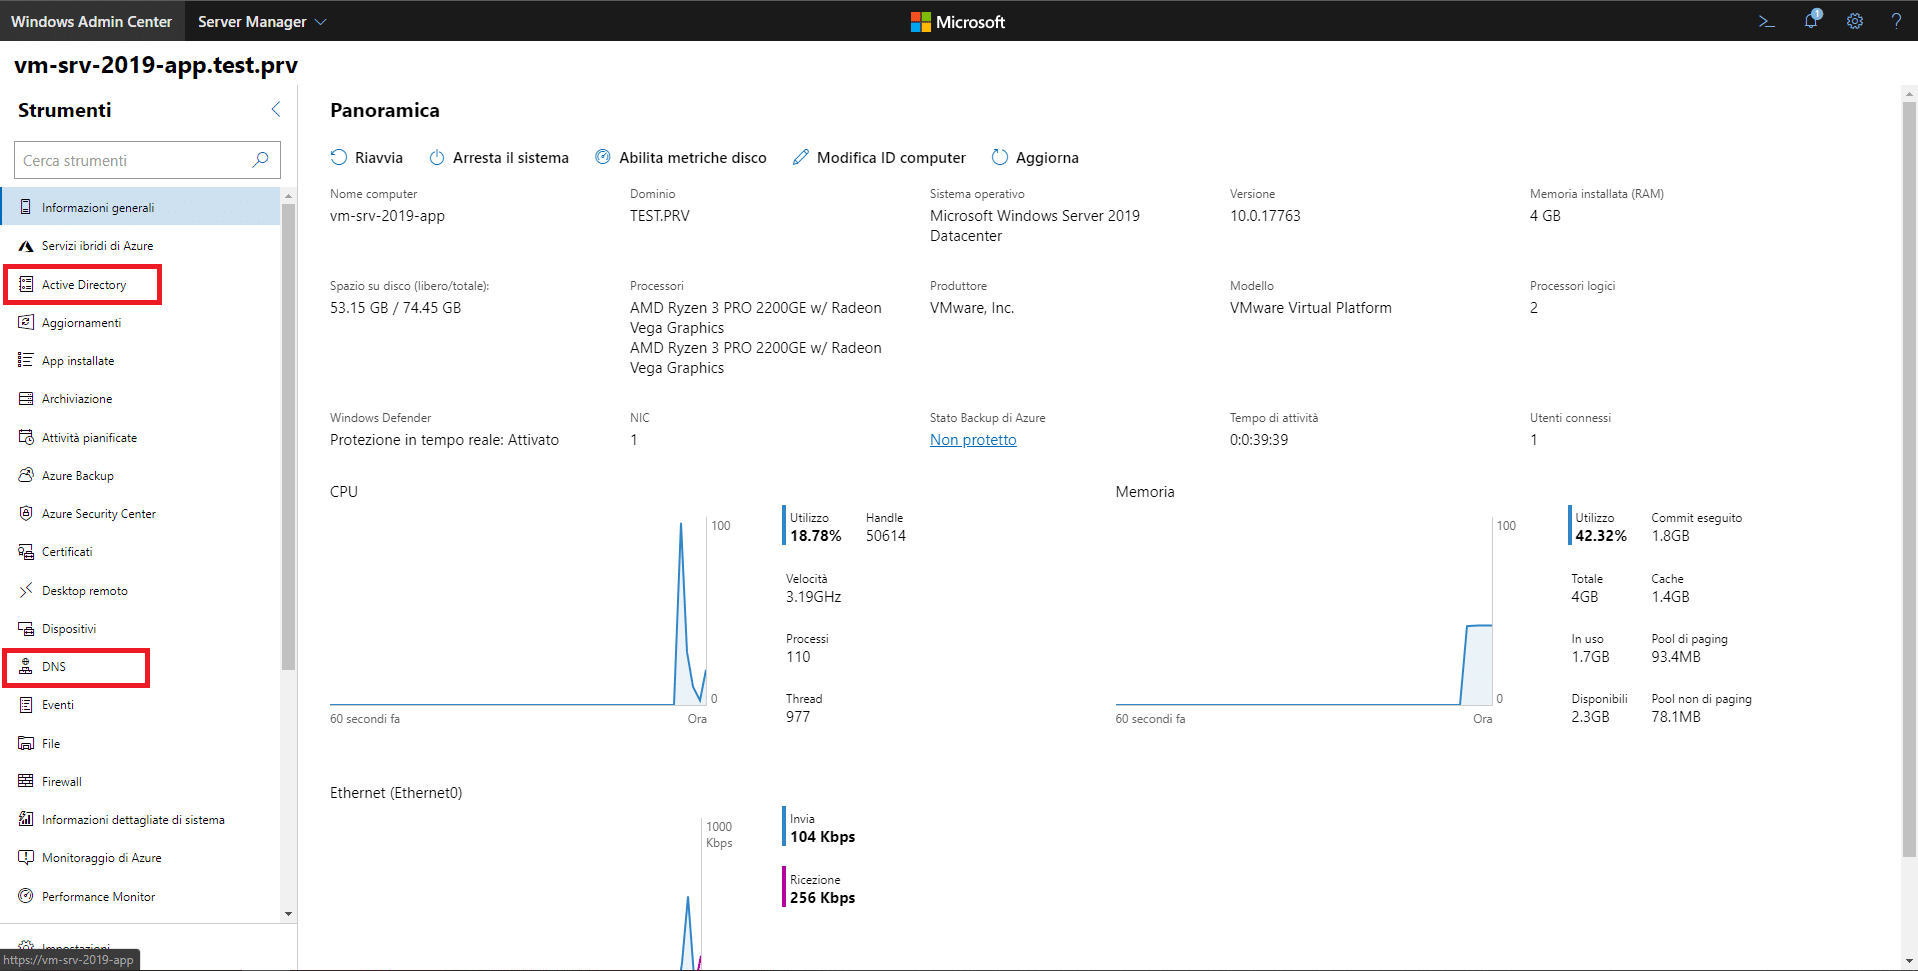
Task: Open the Active Directory tool
Action: pos(84,285)
